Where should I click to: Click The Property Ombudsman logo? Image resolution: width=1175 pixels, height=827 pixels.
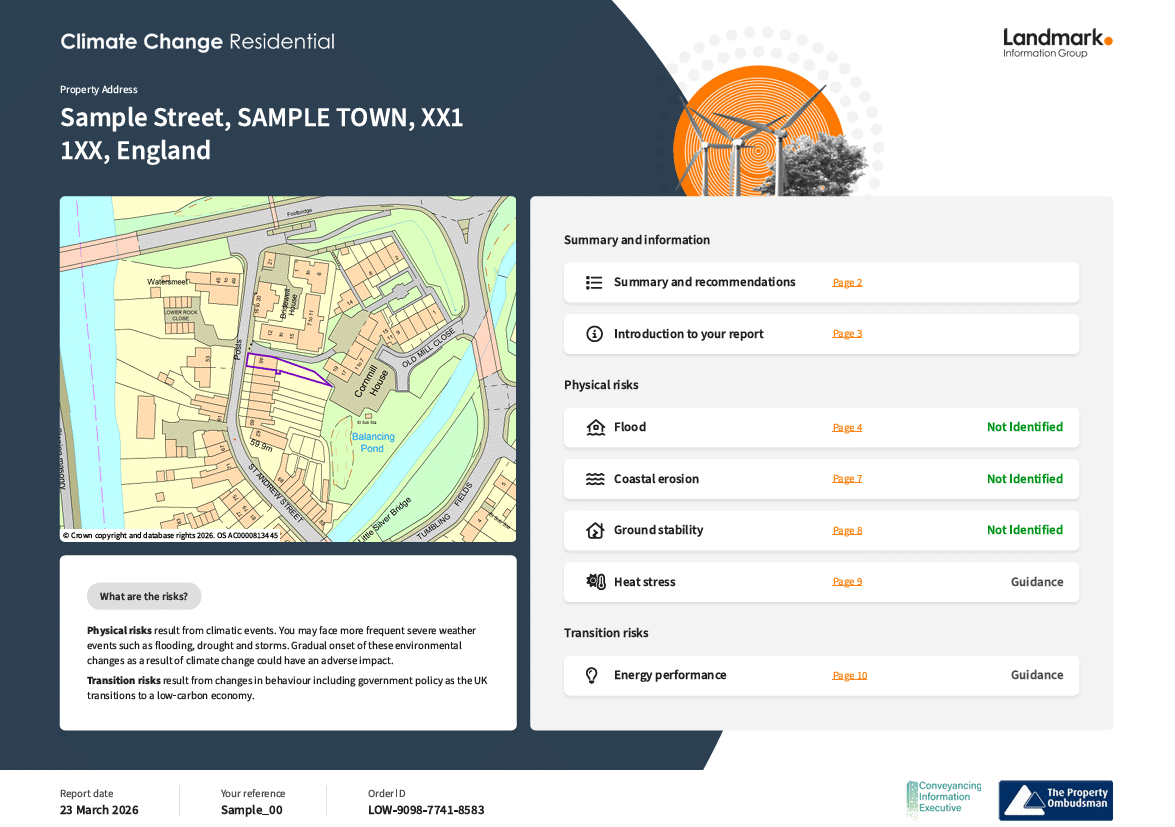(1055, 800)
